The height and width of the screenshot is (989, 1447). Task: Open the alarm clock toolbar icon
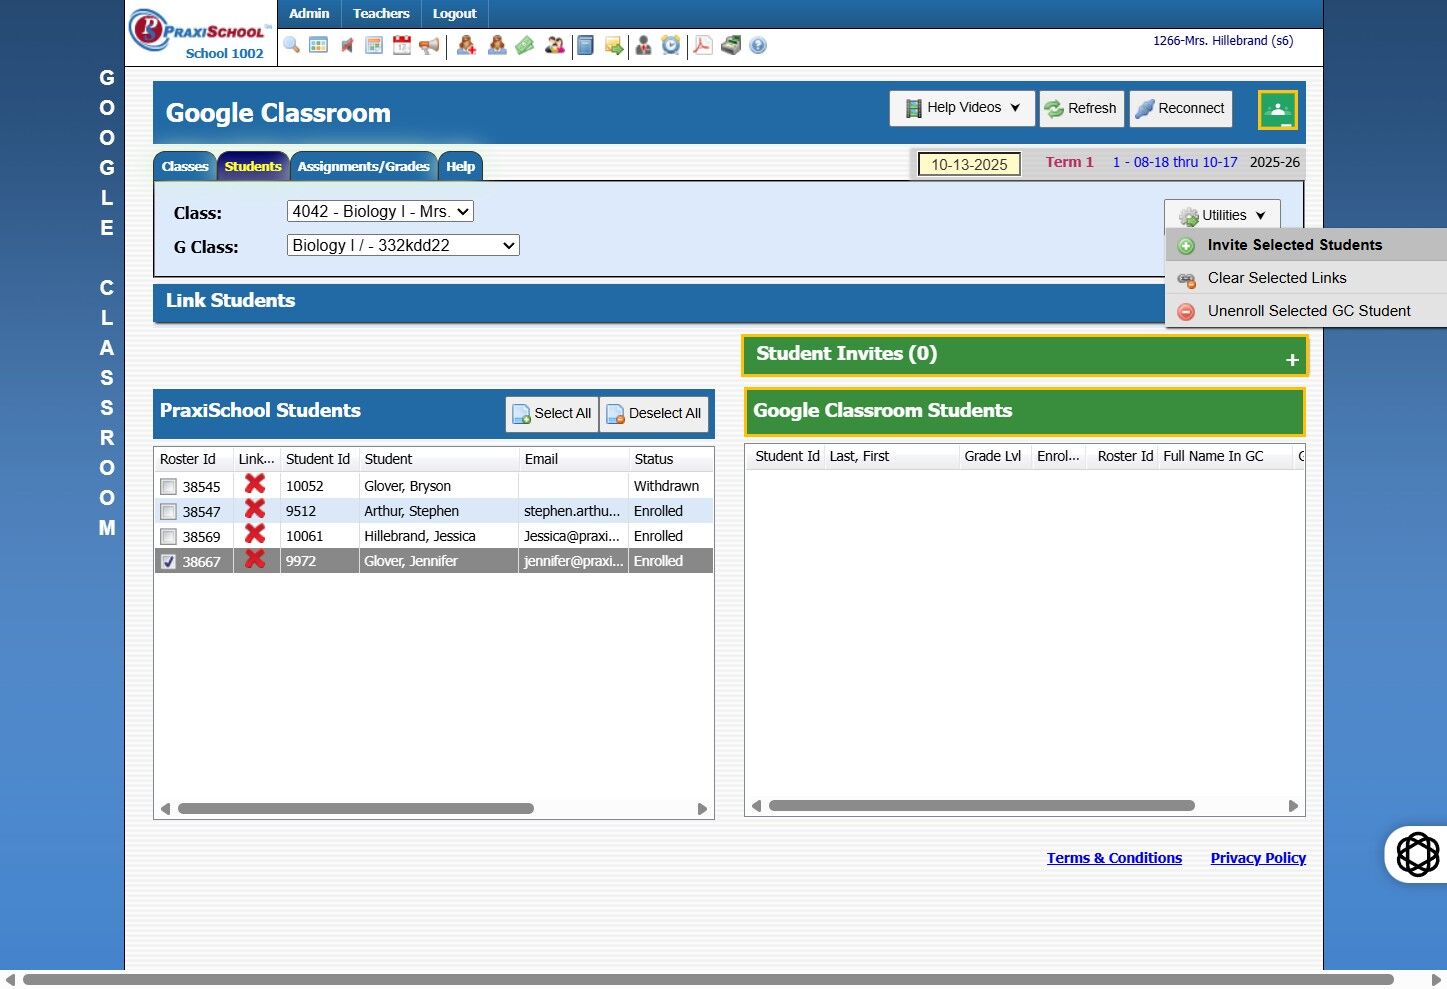[671, 45]
